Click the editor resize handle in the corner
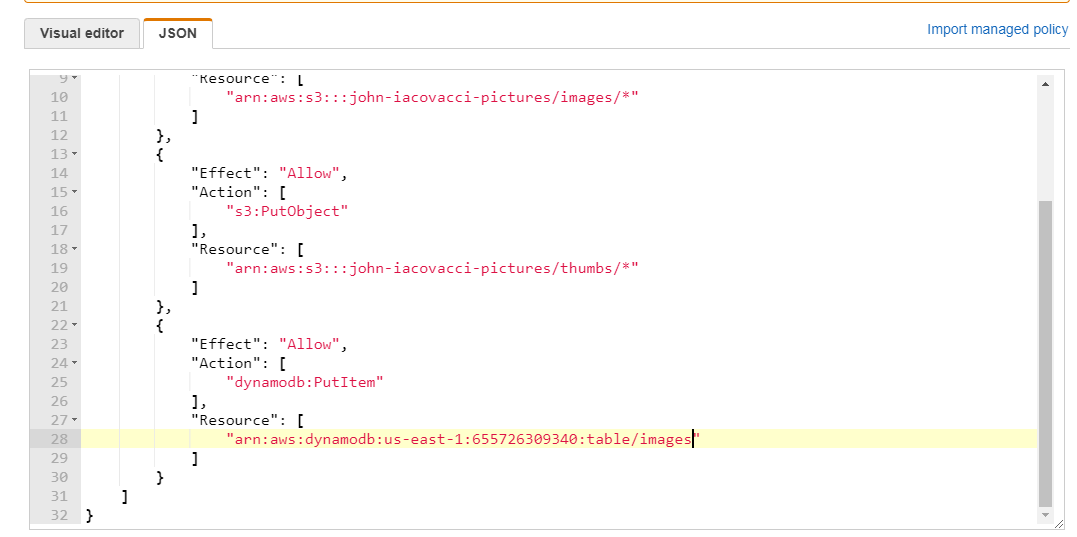The image size is (1077, 537). 1059,524
